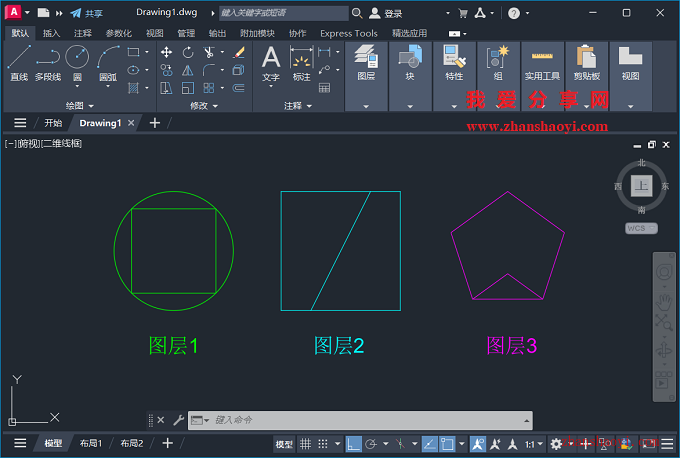Click the Dimension (标注) tool
The height and width of the screenshot is (458, 680).
click(x=301, y=63)
